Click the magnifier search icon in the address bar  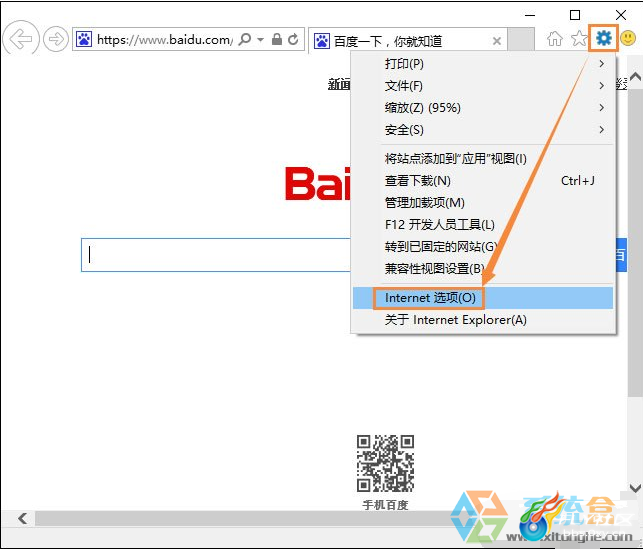point(245,39)
